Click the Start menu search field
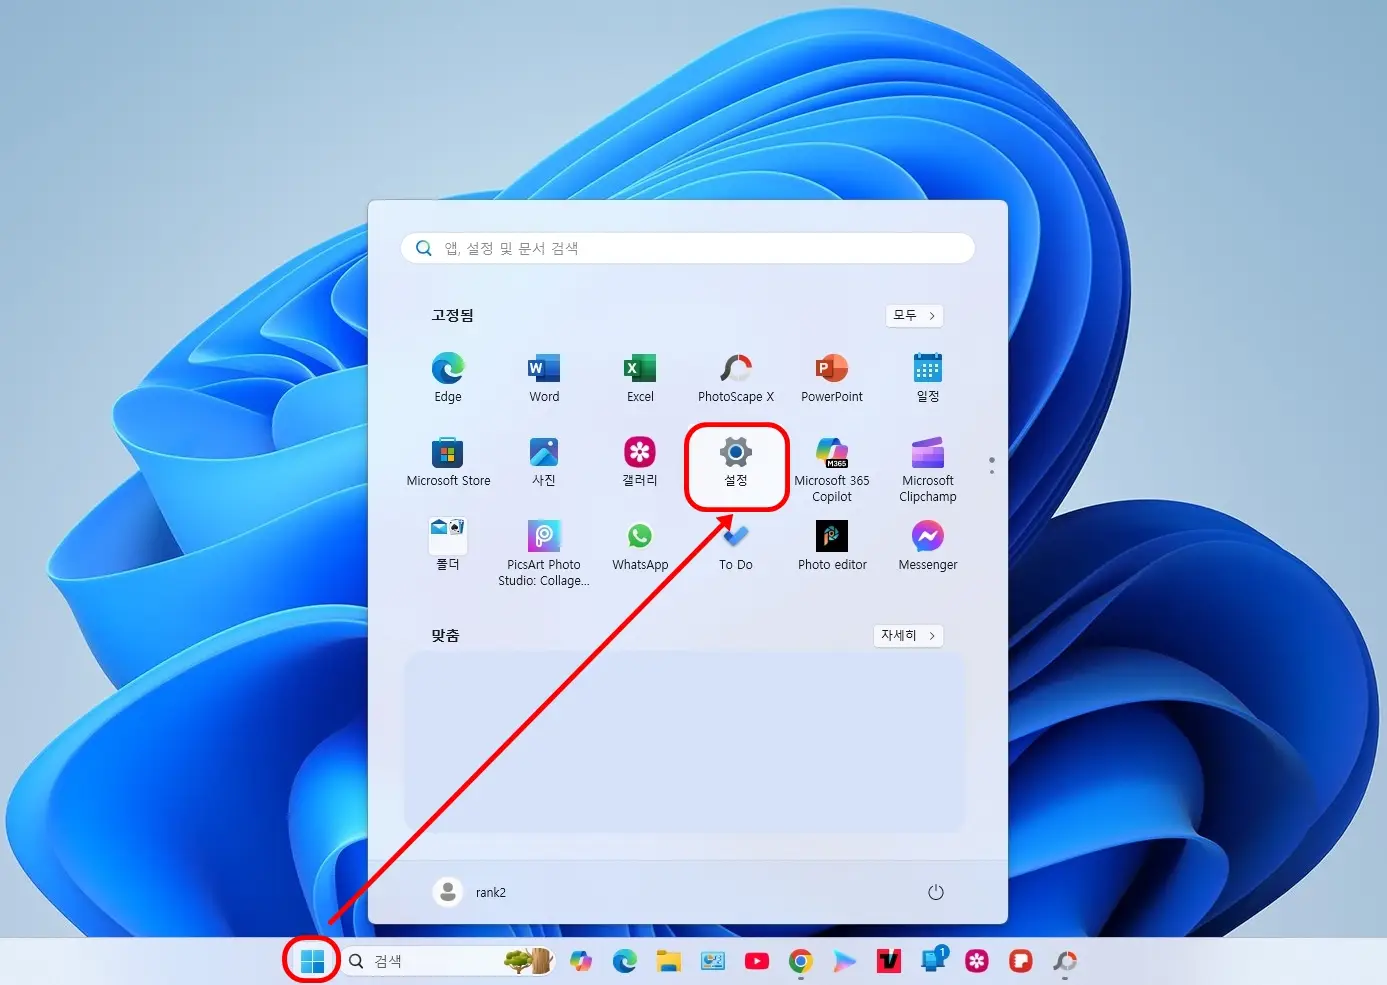Viewport: 1387px width, 985px height. pyautogui.click(x=688, y=248)
